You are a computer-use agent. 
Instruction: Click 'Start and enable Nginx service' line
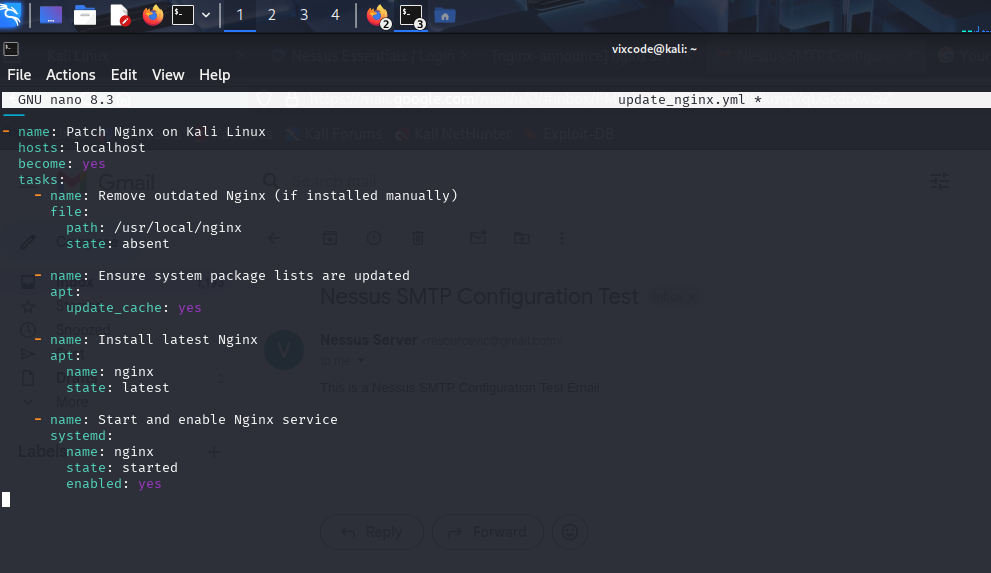[x=217, y=419]
